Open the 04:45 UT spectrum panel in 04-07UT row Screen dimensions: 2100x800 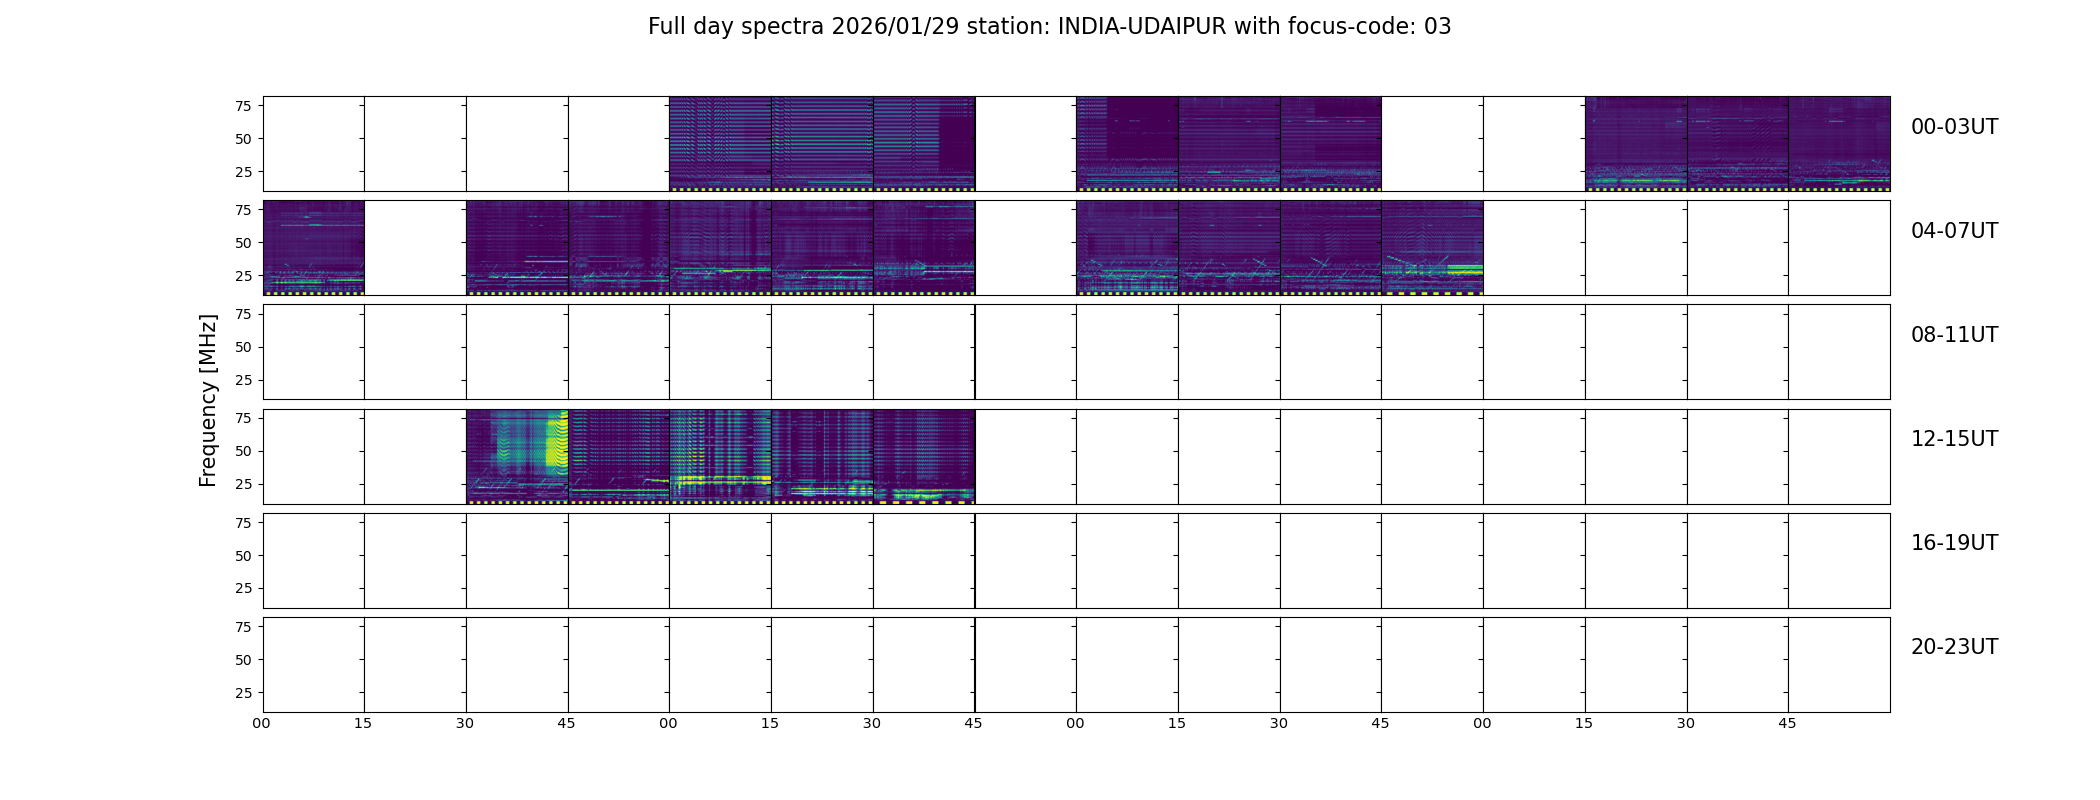619,248
